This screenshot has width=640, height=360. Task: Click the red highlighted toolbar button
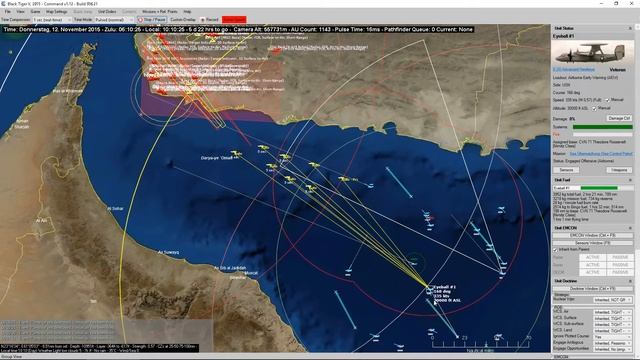click(234, 20)
